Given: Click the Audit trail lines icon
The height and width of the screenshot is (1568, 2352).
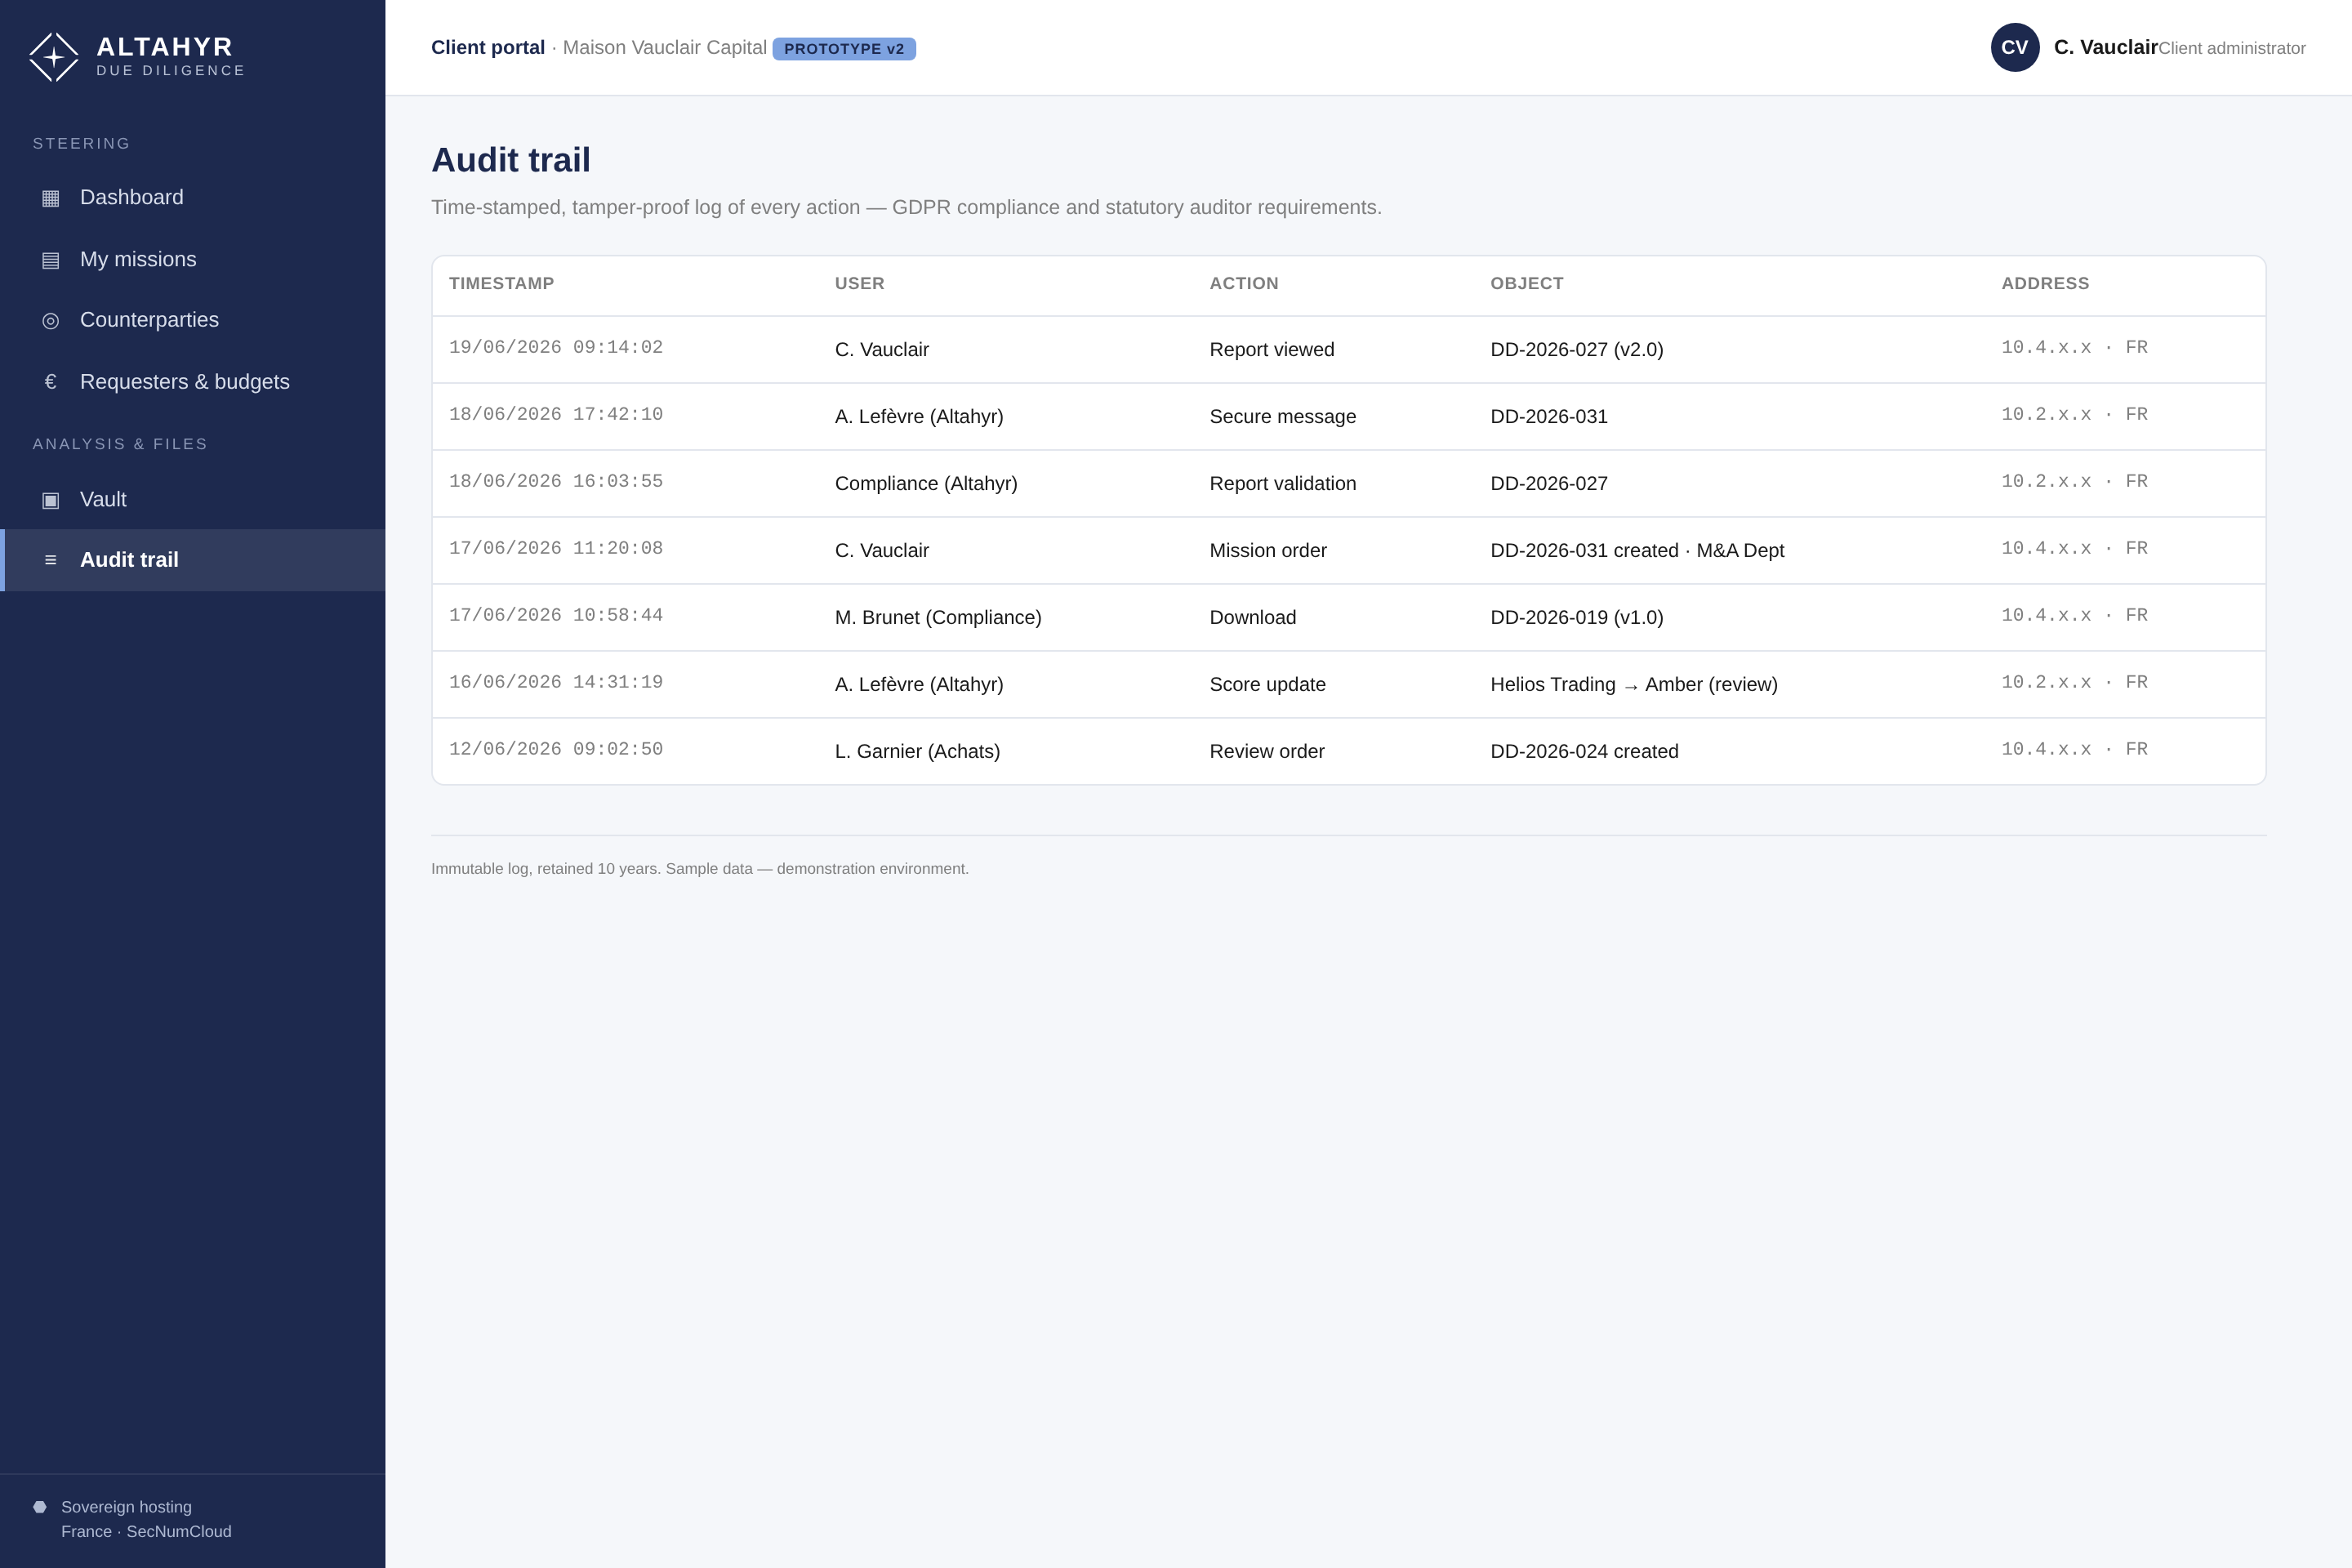Looking at the screenshot, I should [x=50, y=560].
